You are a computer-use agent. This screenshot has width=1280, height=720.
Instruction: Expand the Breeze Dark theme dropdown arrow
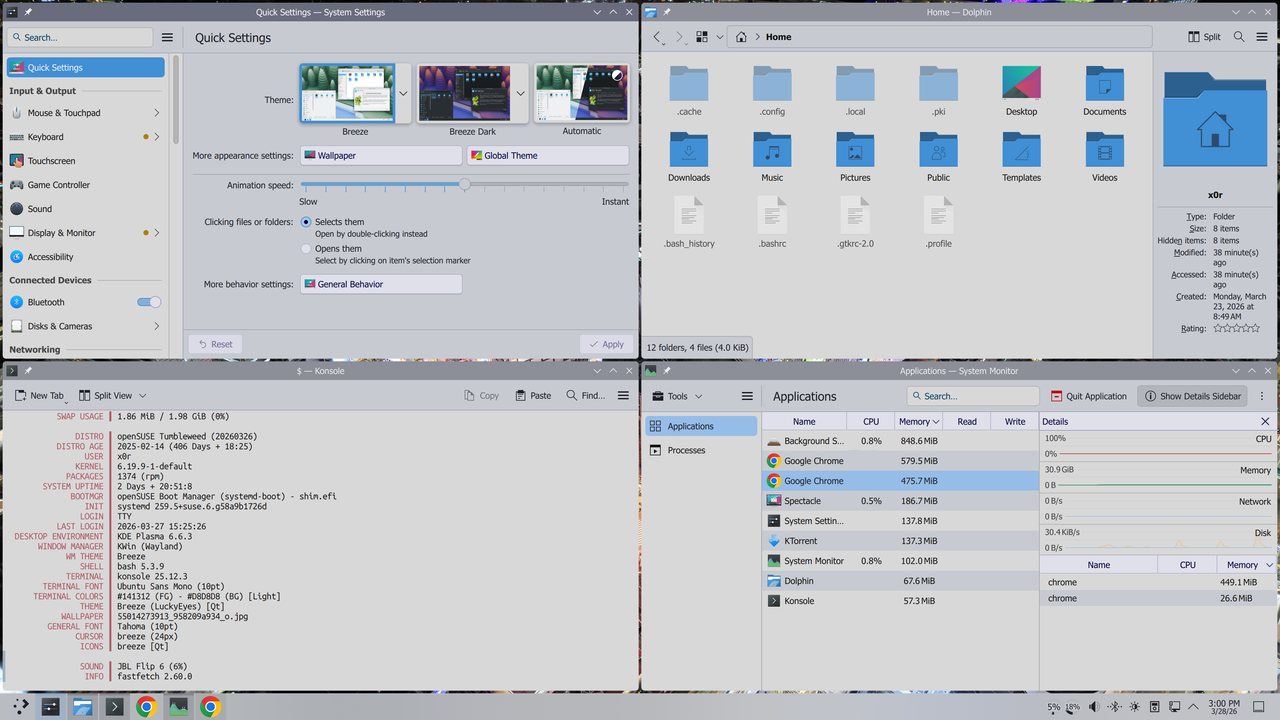521,93
